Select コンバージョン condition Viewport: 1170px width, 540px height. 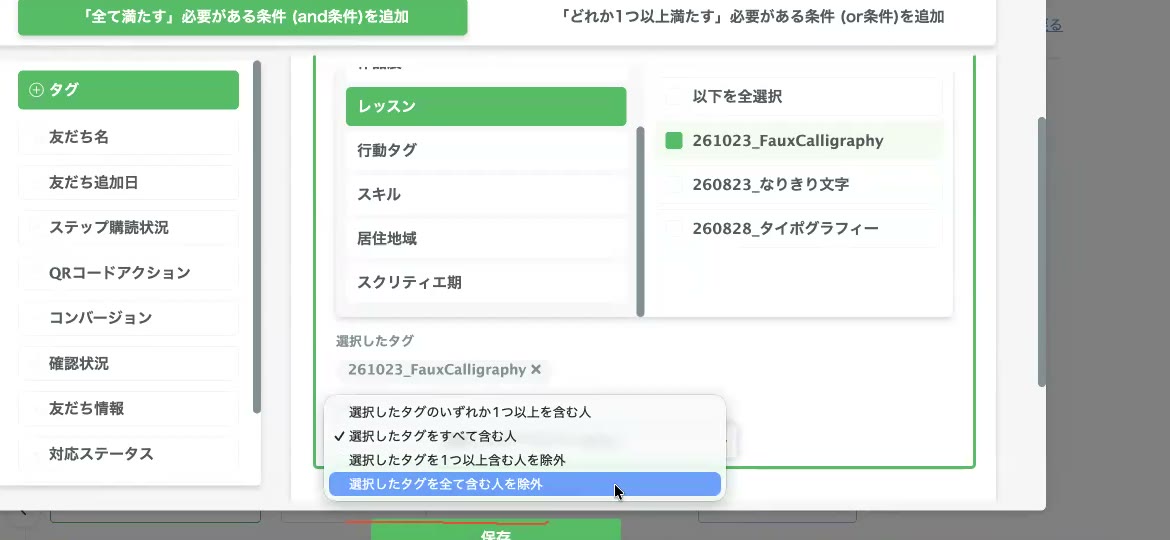click(128, 318)
